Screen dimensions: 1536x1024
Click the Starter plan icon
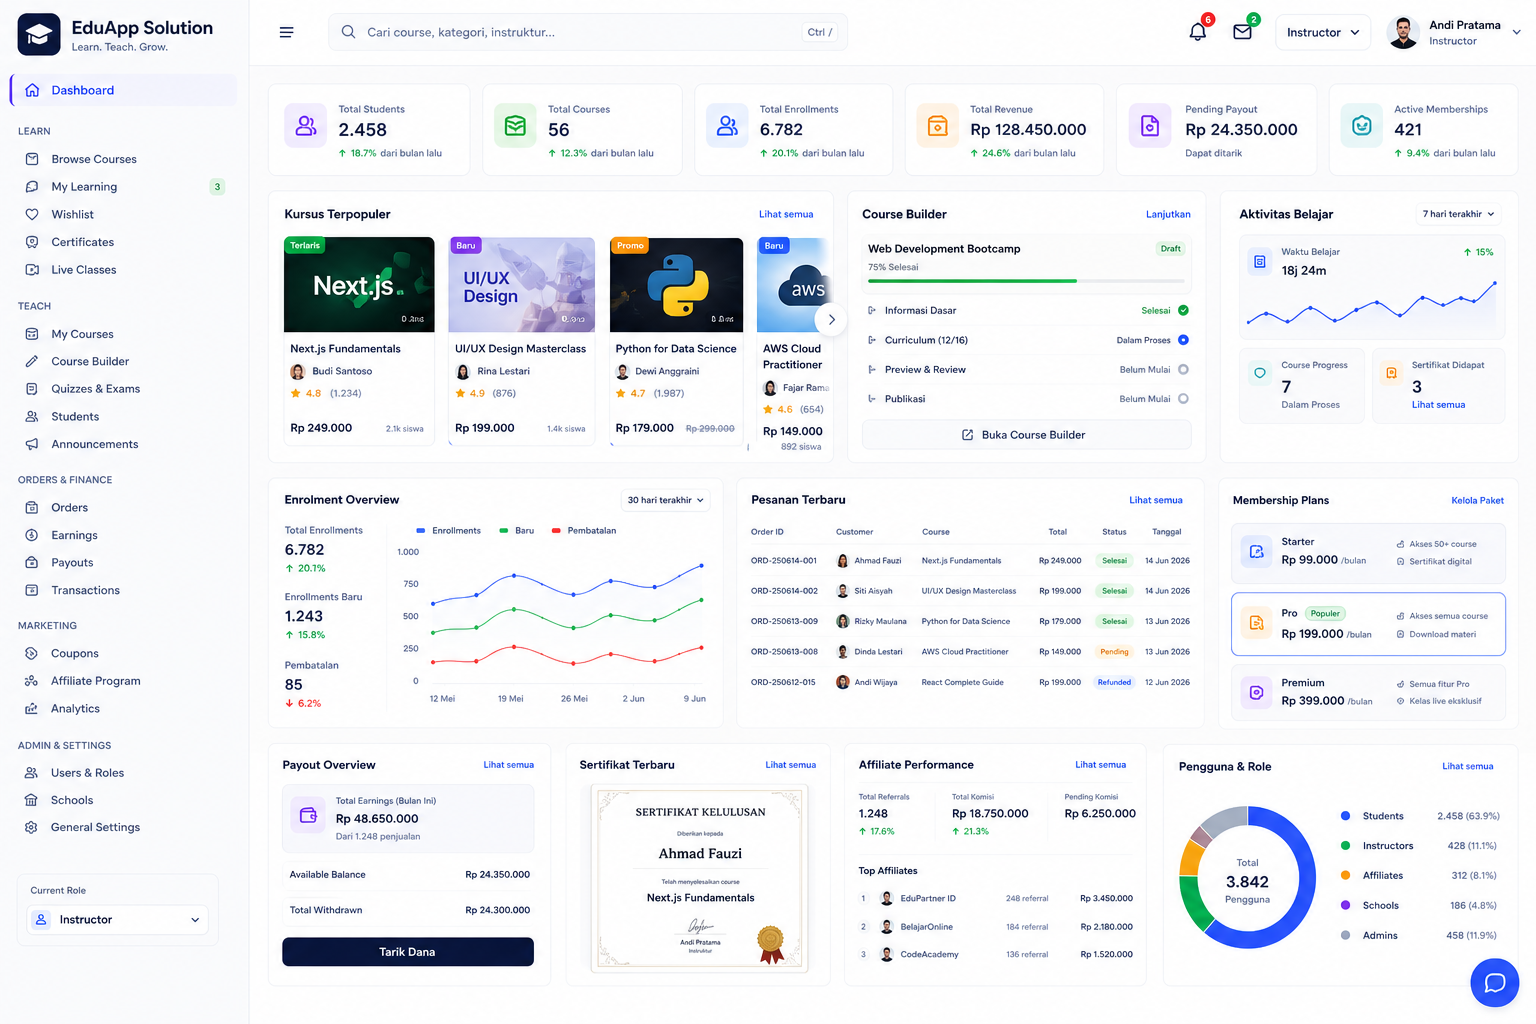click(x=1257, y=551)
